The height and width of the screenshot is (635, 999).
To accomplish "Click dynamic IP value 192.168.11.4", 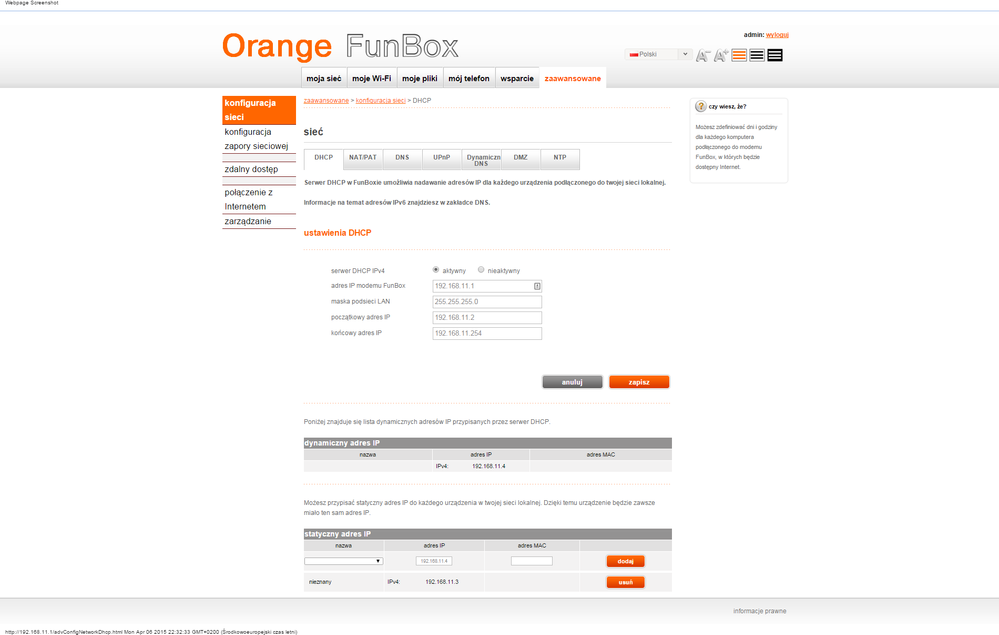I will tap(489, 466).
